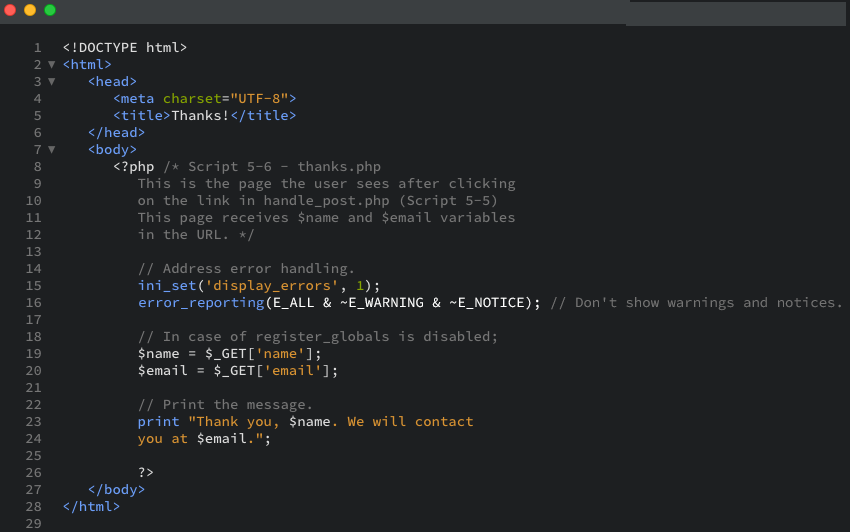Click line number 16 in the gutter
850x532 pixels.
point(34,303)
